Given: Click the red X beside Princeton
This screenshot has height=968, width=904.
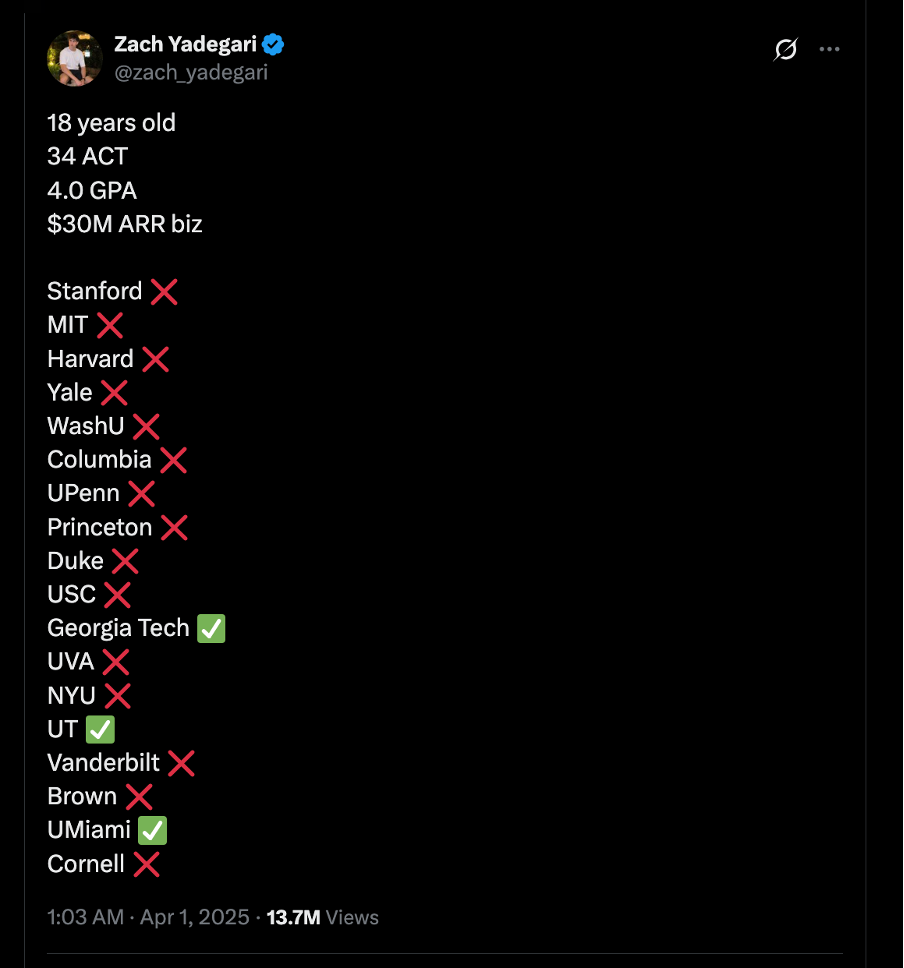Looking at the screenshot, I should [x=174, y=528].
